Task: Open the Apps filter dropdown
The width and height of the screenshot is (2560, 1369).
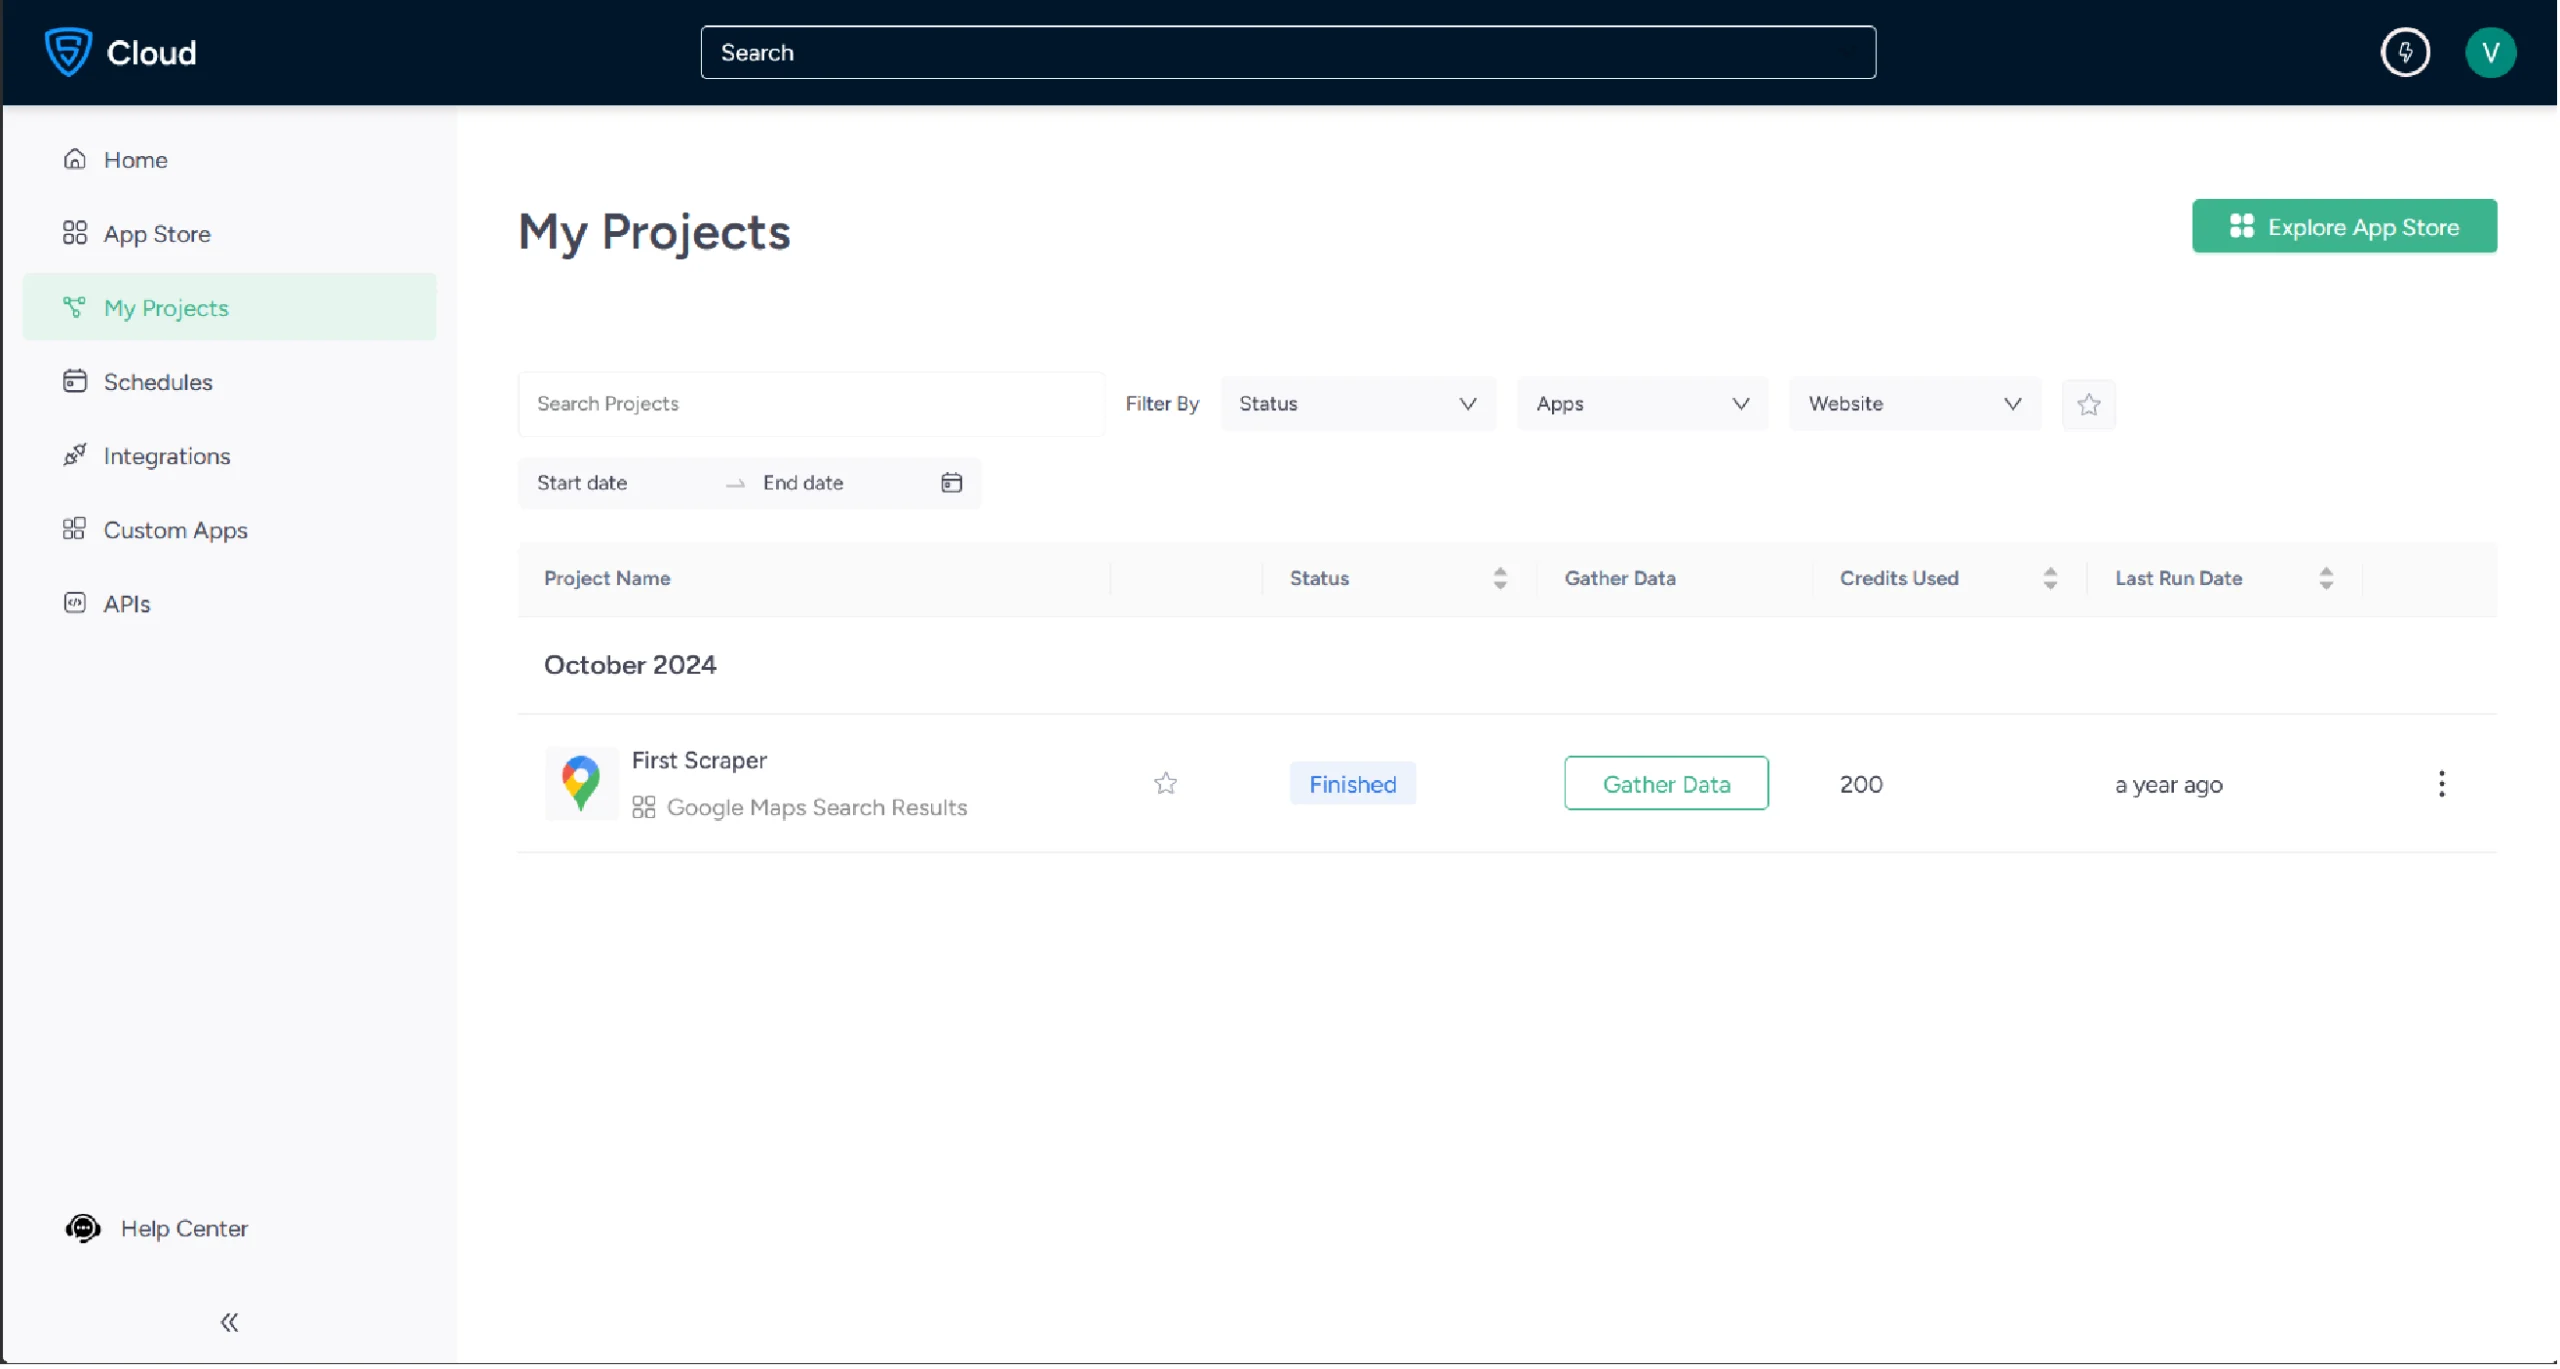Action: pos(1642,404)
